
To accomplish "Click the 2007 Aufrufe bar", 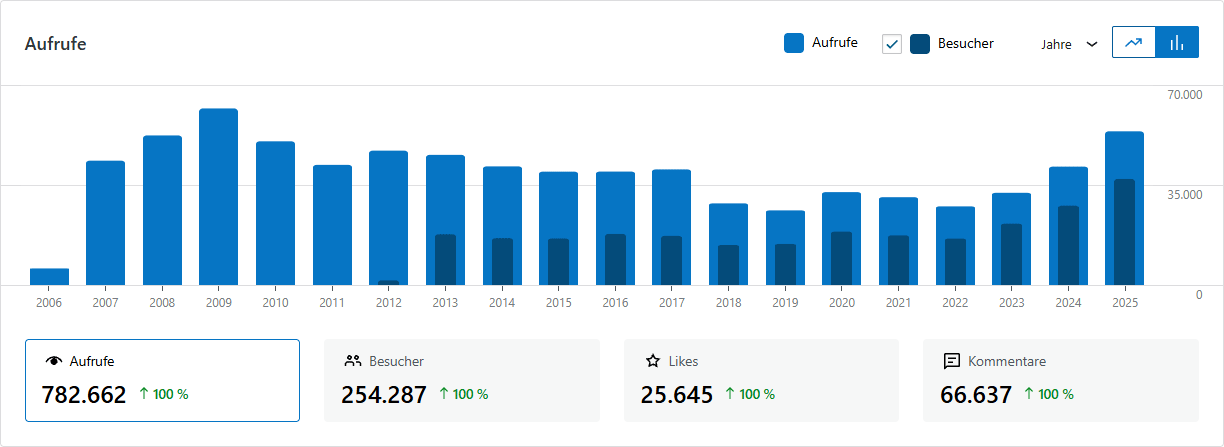I will [x=105, y=223].
